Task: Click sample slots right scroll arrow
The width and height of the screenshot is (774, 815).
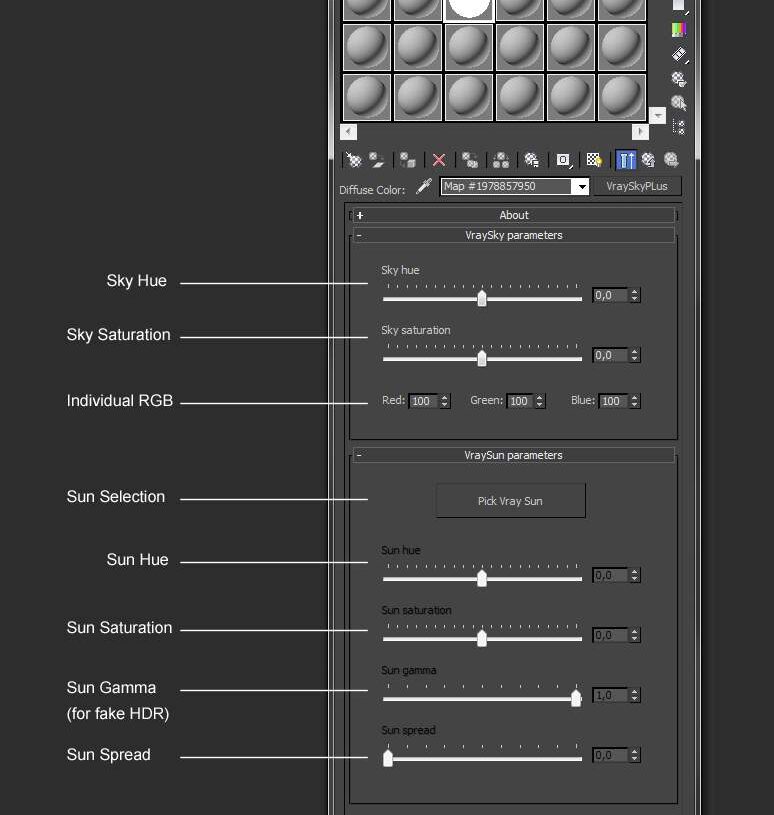Action: (x=640, y=132)
